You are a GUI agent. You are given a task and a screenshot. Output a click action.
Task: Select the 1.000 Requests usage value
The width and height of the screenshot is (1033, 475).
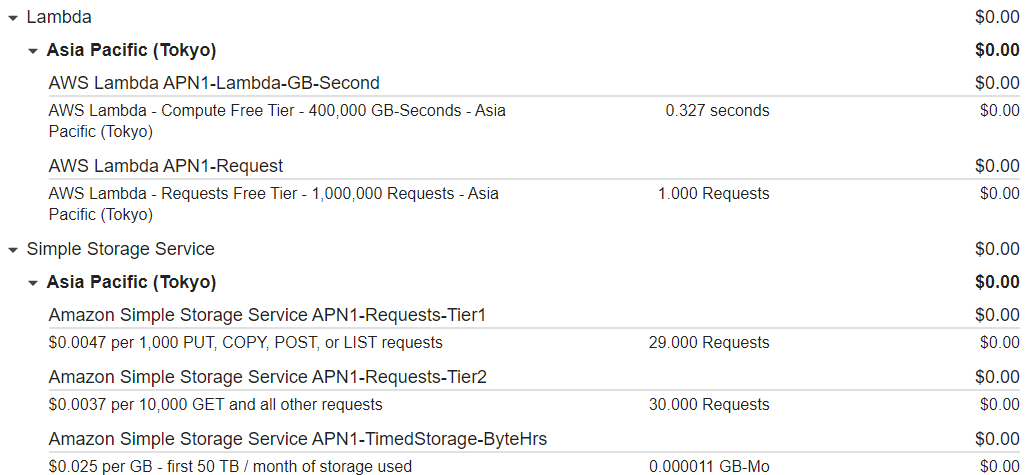[713, 194]
